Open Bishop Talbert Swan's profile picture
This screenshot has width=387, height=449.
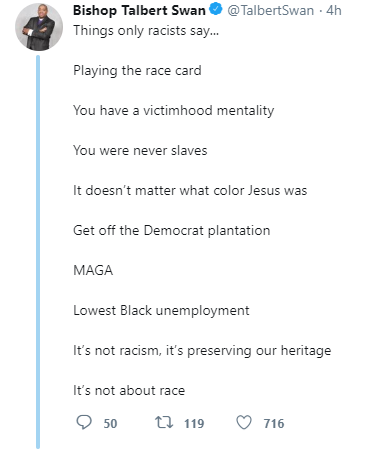(x=39, y=27)
